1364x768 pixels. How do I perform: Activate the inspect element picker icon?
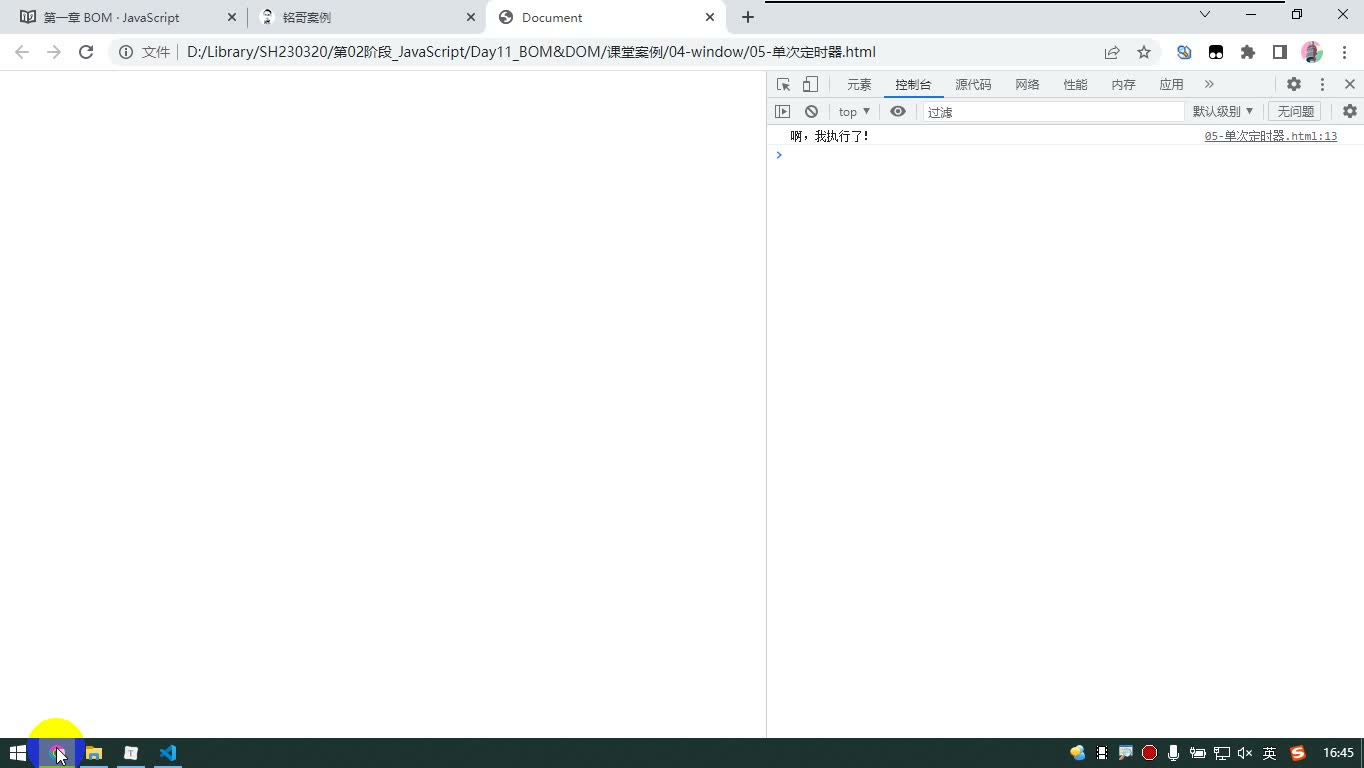pos(783,85)
